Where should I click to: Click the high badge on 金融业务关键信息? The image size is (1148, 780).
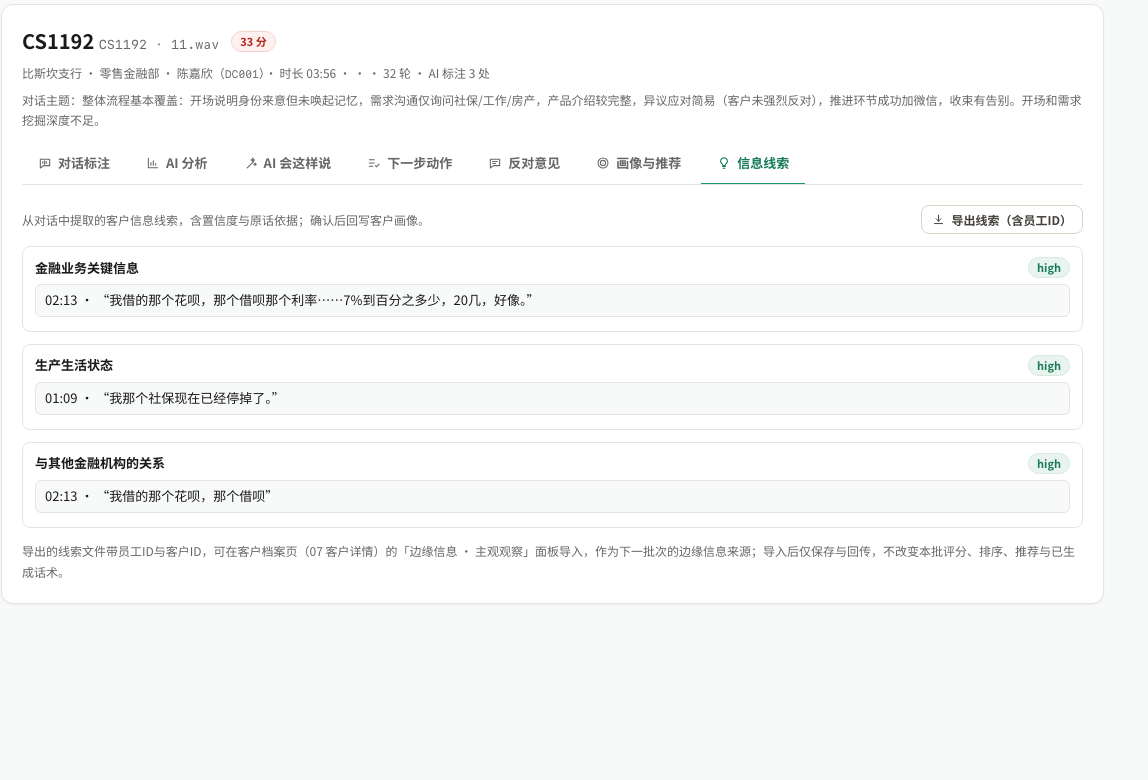click(x=1048, y=268)
